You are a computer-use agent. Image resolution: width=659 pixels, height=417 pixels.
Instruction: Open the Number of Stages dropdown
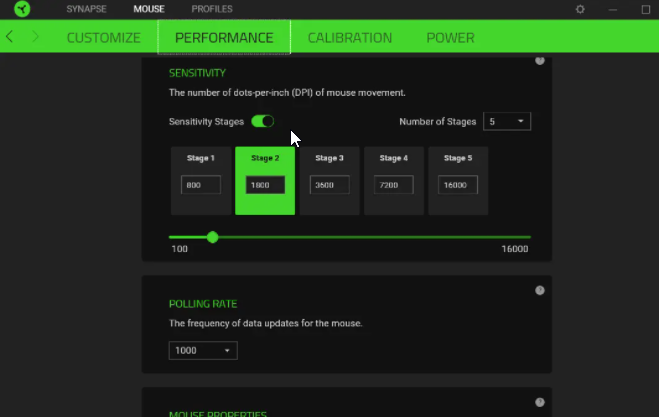pyautogui.click(x=507, y=121)
